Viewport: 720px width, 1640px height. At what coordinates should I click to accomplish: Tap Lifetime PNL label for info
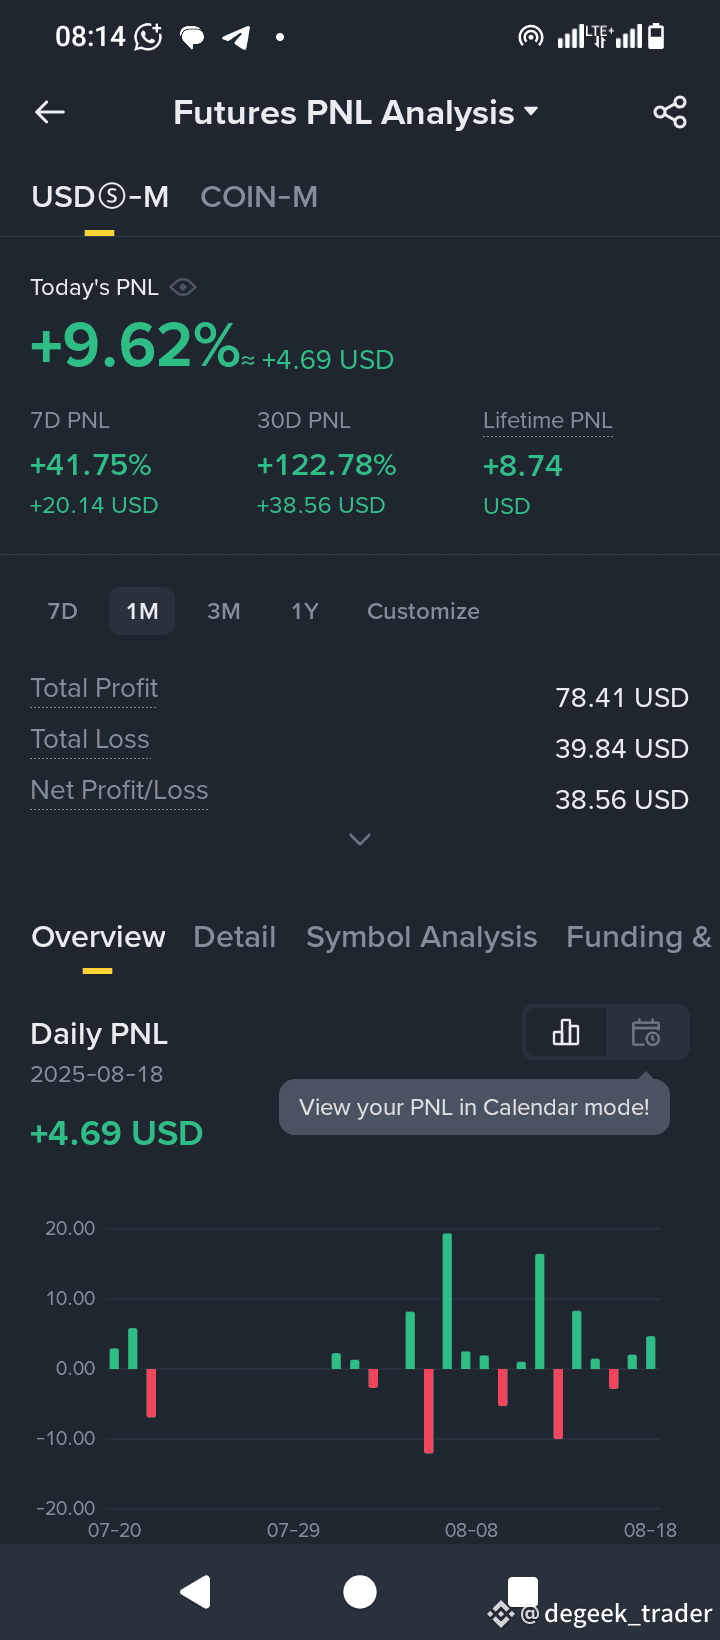click(x=548, y=421)
